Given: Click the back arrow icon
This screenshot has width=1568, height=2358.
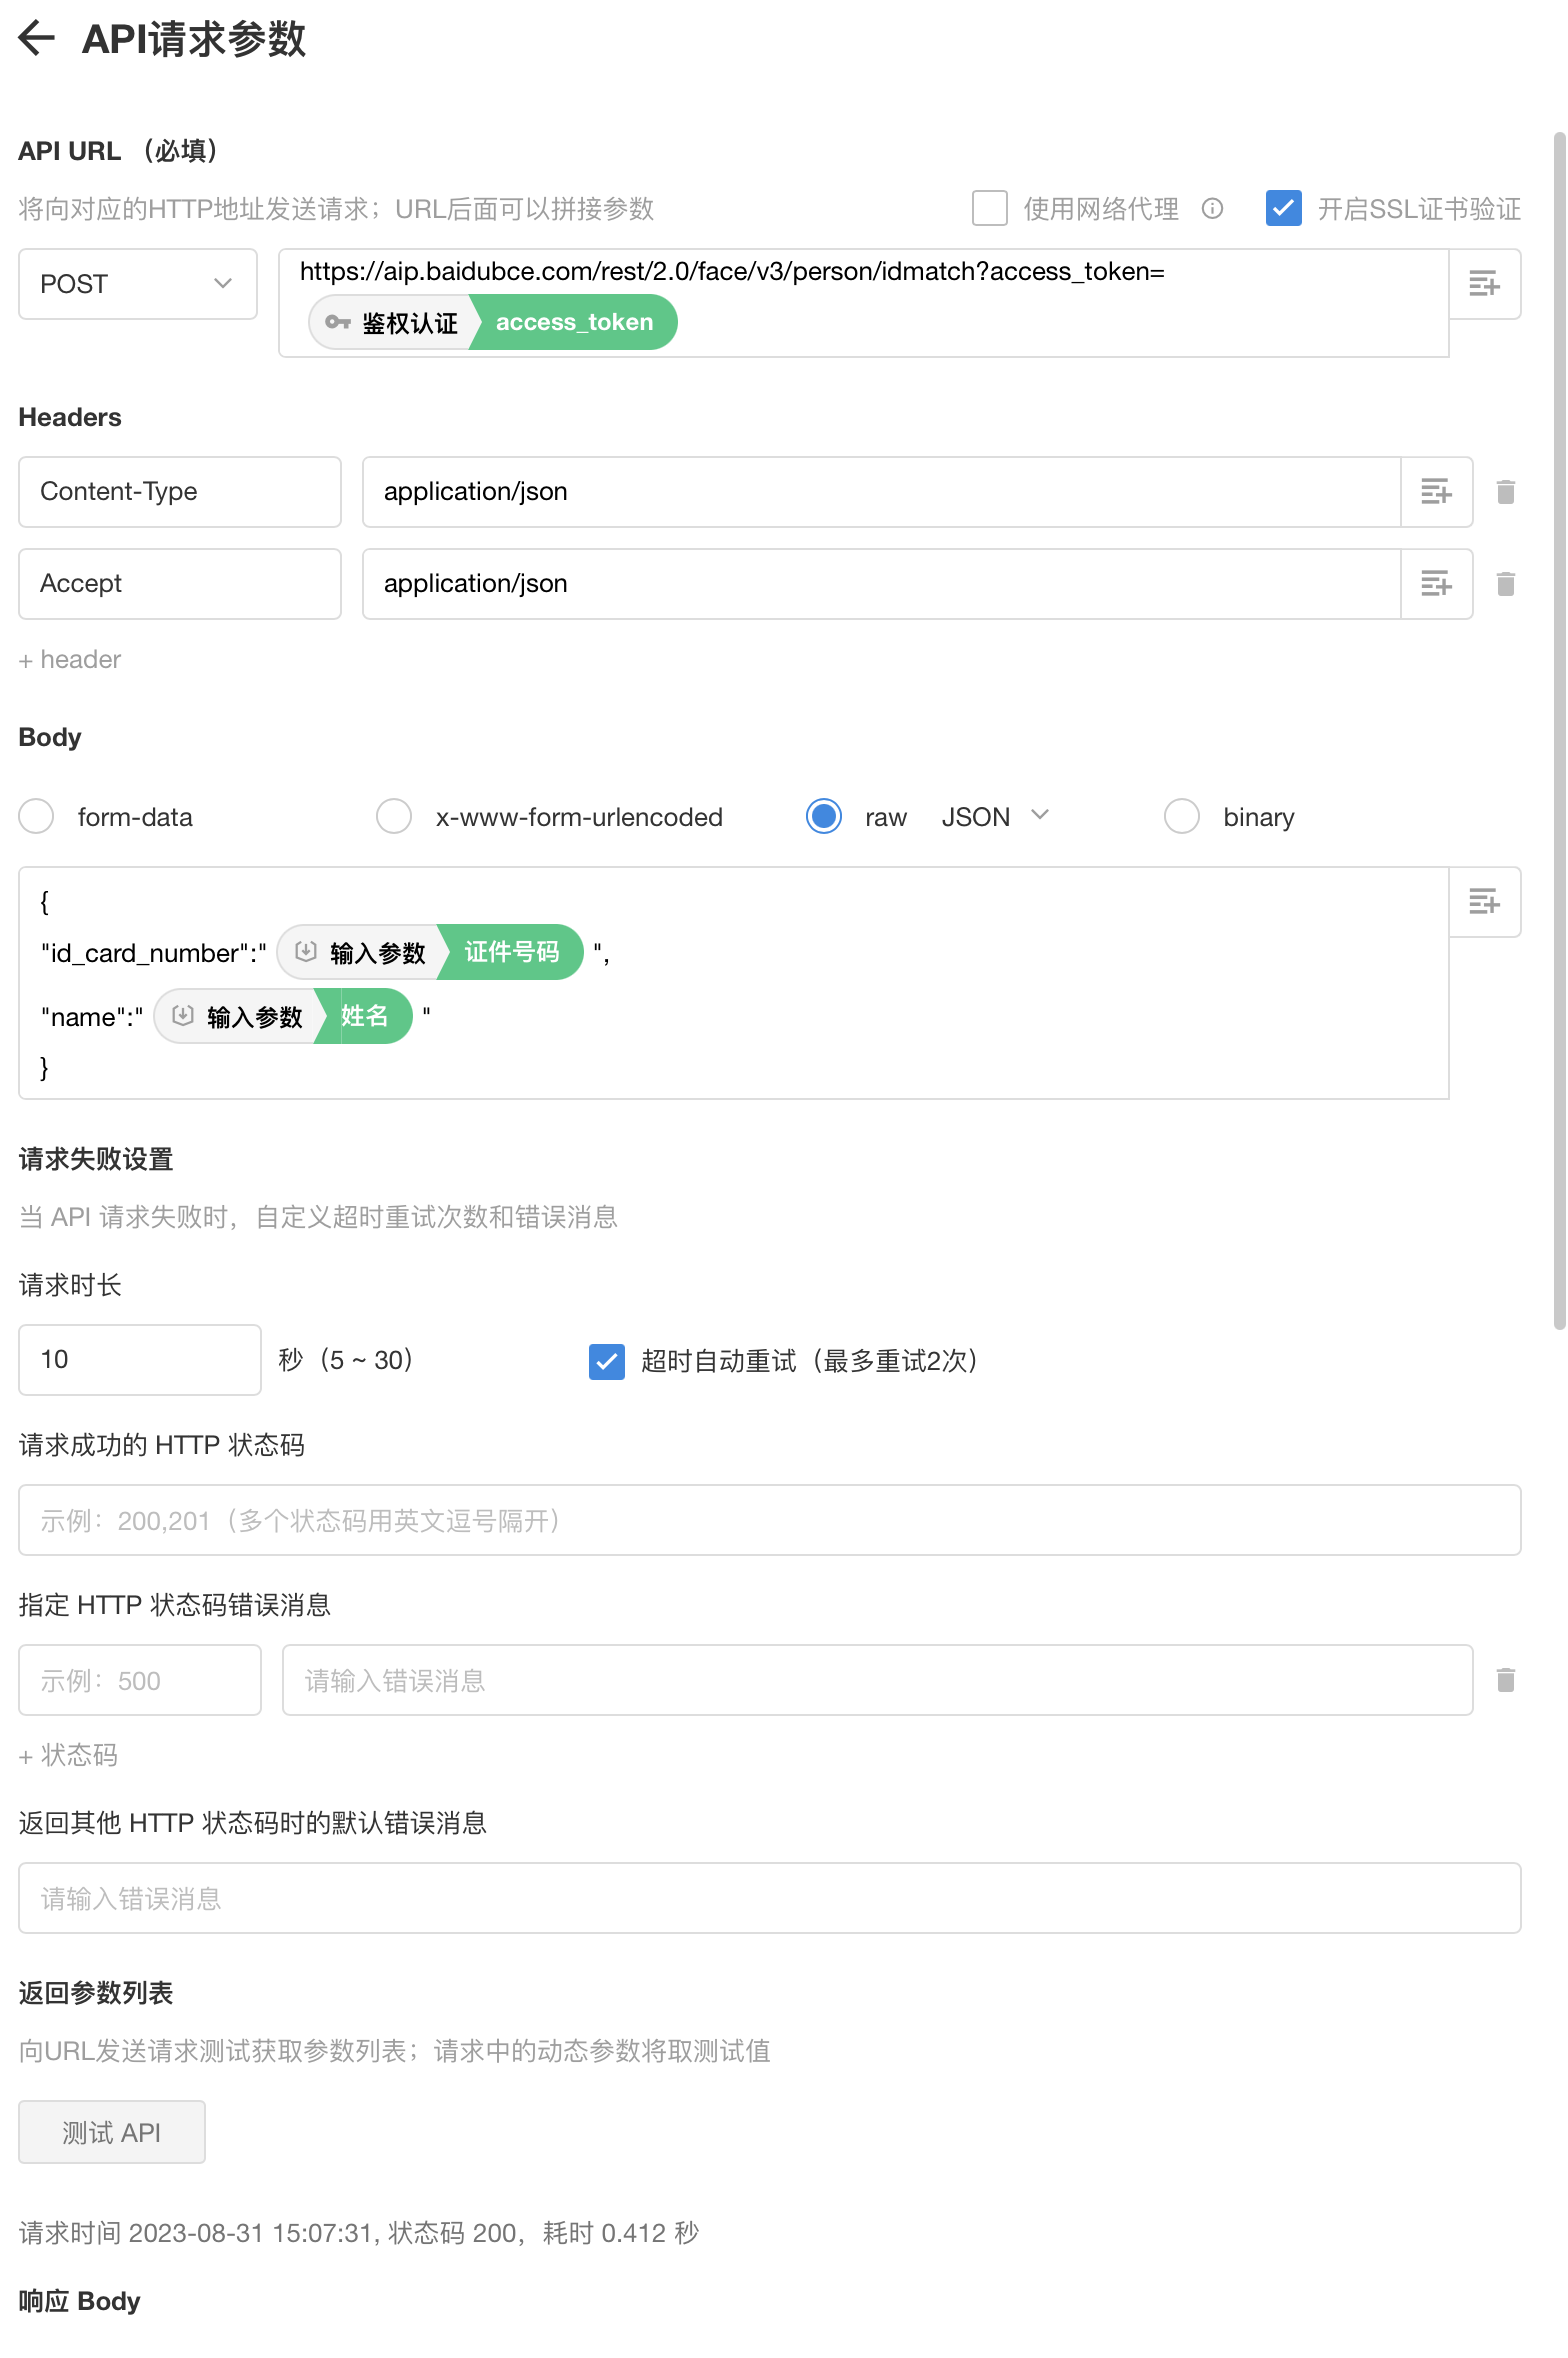Looking at the screenshot, I should [37, 39].
